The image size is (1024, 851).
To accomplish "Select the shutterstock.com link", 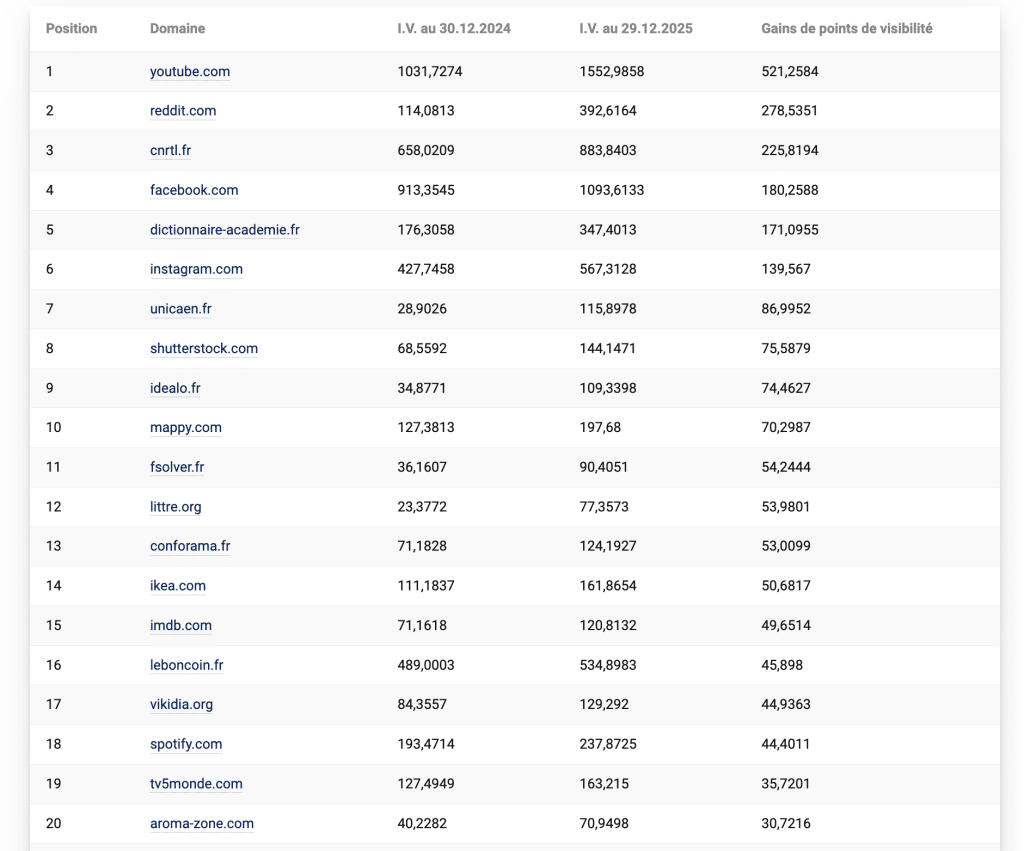I will pos(204,349).
